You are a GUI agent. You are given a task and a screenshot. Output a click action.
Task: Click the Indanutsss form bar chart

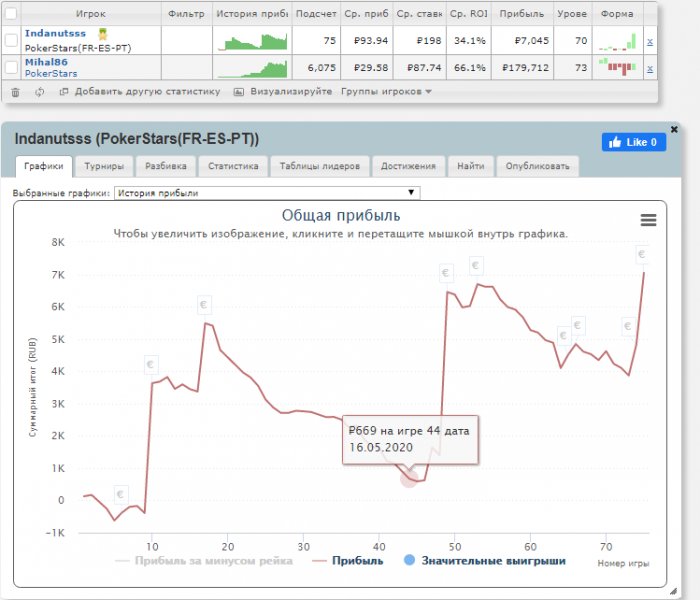coord(617,42)
